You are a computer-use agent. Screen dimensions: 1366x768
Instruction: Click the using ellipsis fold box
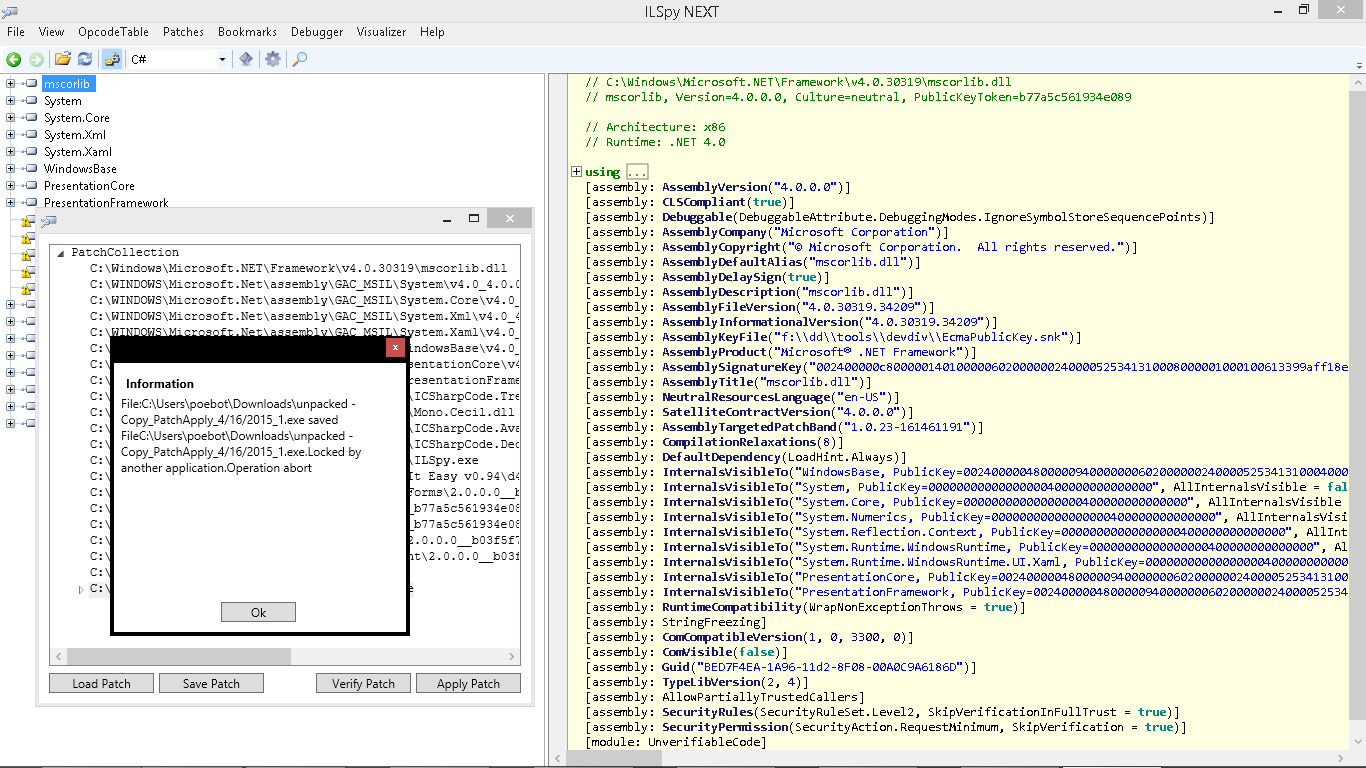click(637, 172)
